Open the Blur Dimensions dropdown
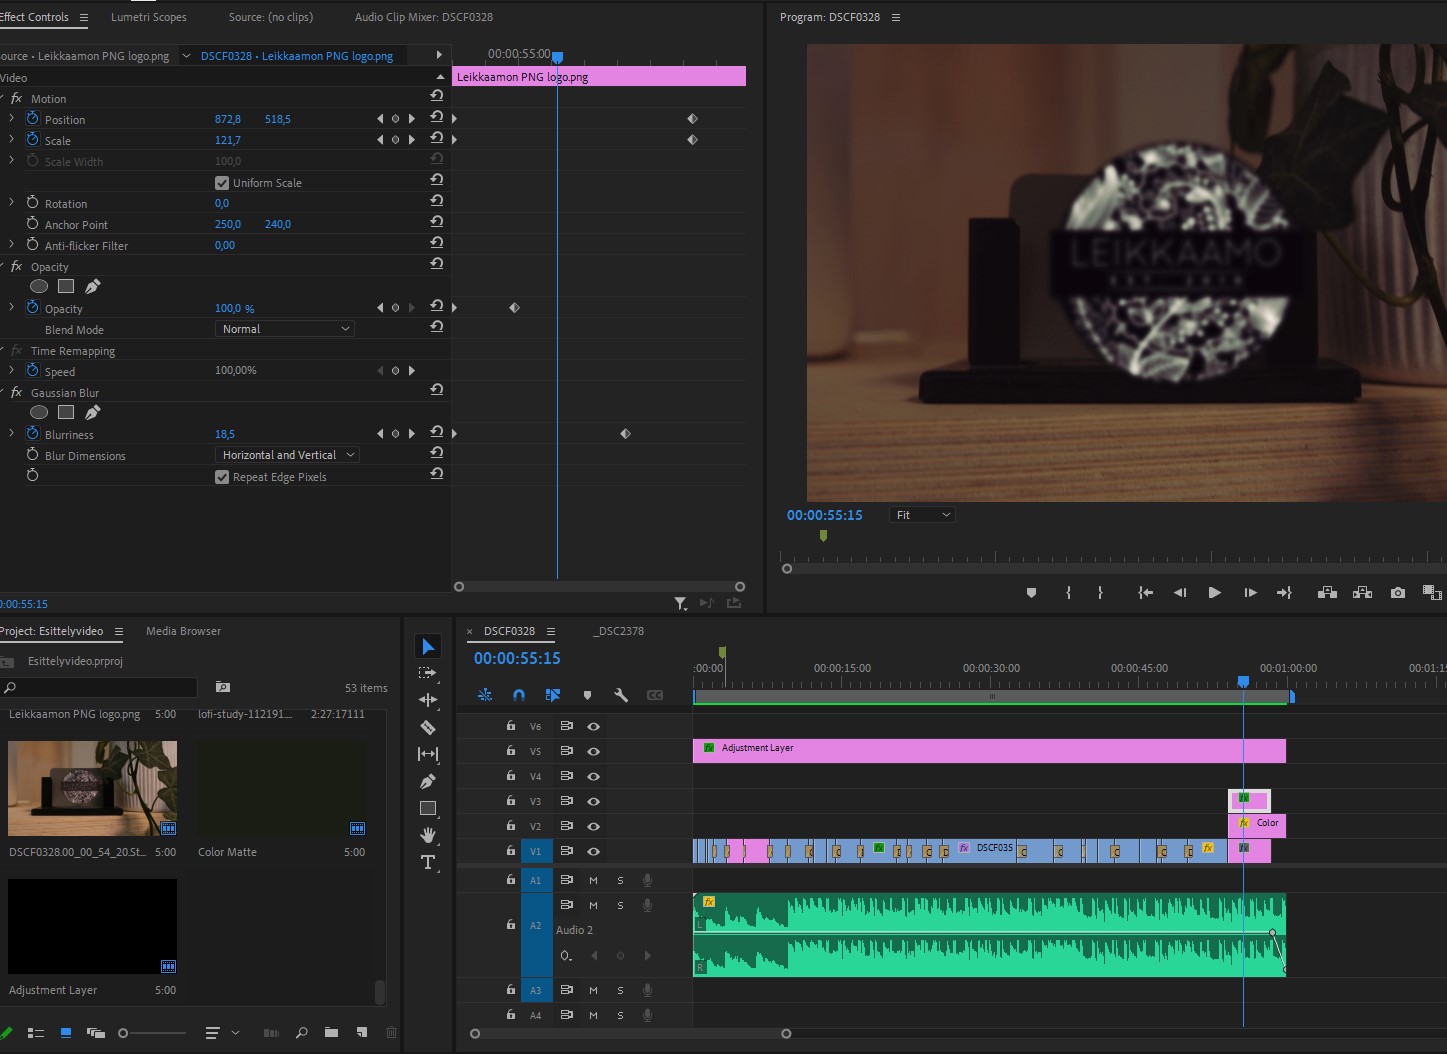Screen dimensions: 1447x1054 [x=287, y=455]
